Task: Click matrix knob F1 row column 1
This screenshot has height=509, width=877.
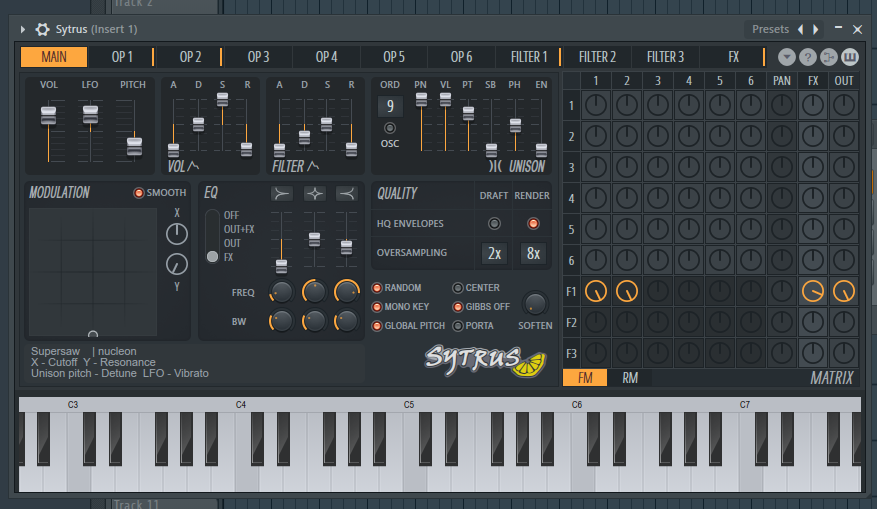Action: pyautogui.click(x=596, y=291)
